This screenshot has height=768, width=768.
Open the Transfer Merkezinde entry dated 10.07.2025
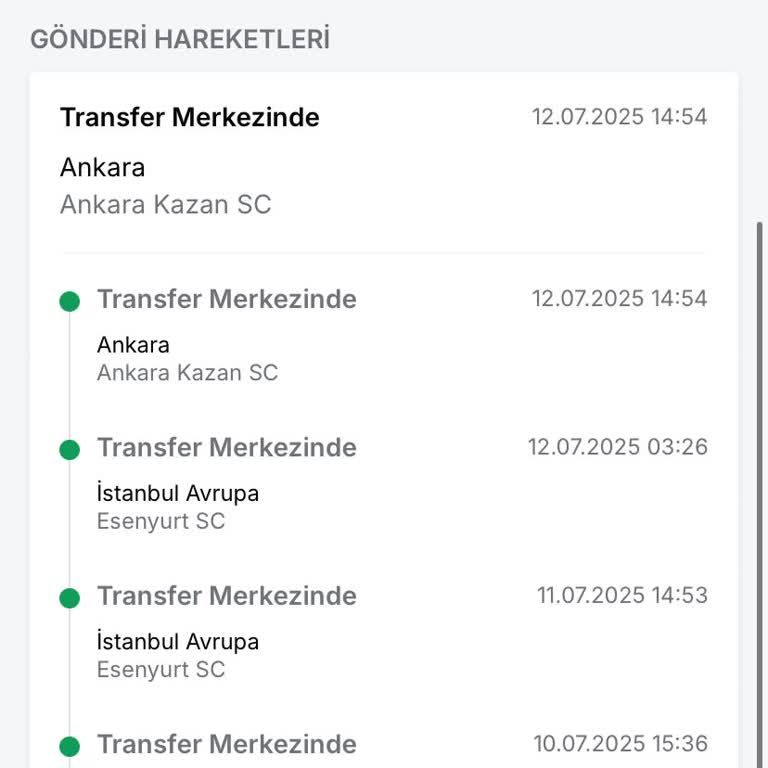[226, 744]
